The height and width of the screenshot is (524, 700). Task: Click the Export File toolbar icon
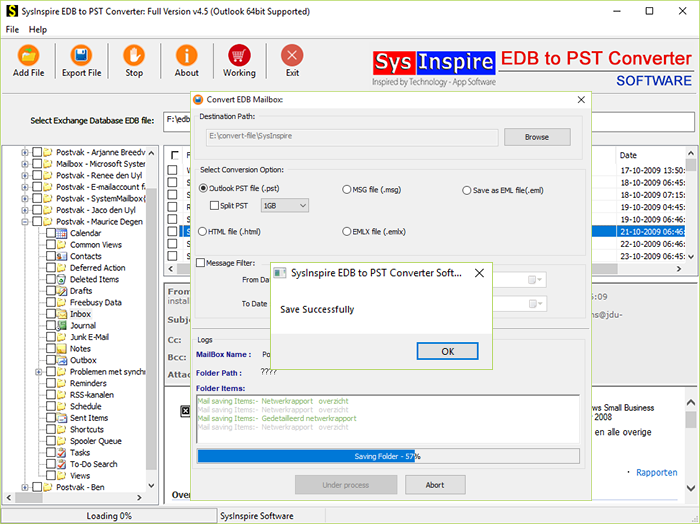tap(81, 60)
